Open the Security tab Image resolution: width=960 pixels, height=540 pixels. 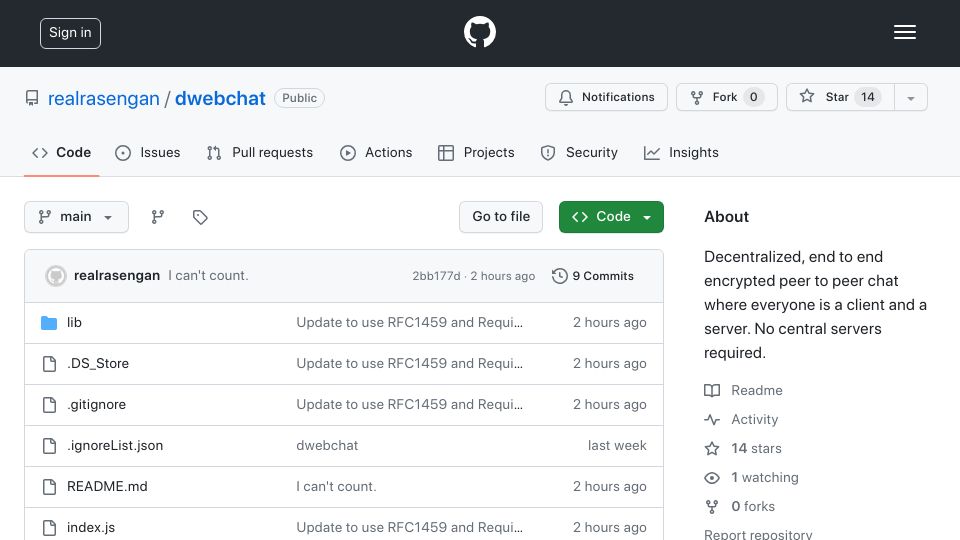579,152
